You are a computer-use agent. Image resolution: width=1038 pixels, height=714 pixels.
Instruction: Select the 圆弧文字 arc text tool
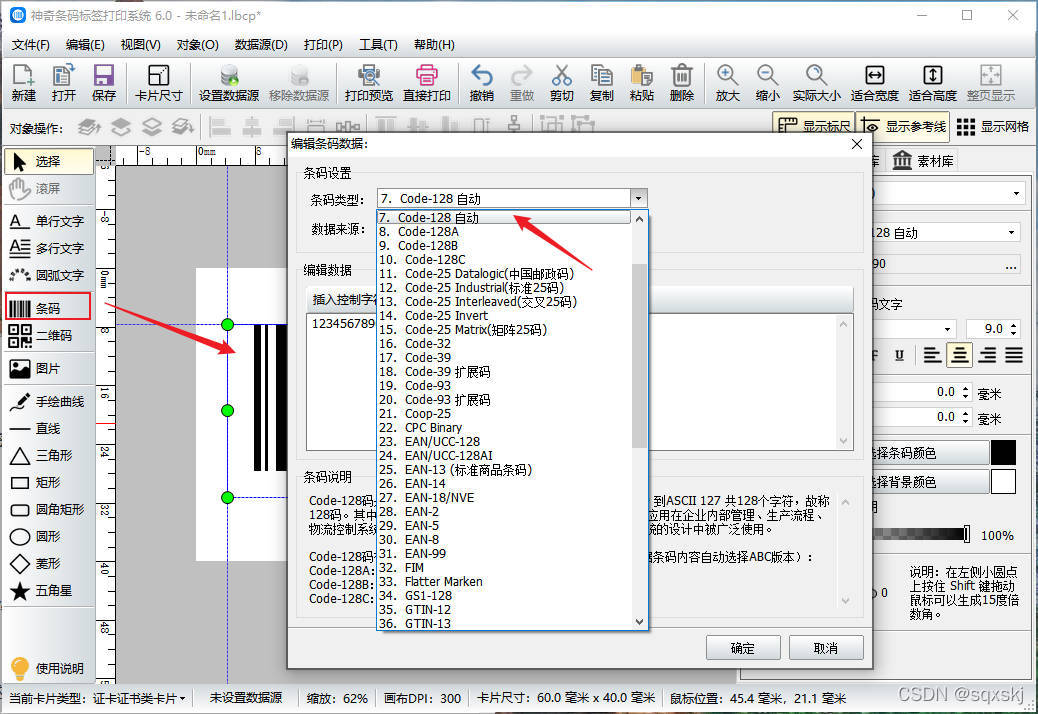(x=48, y=275)
